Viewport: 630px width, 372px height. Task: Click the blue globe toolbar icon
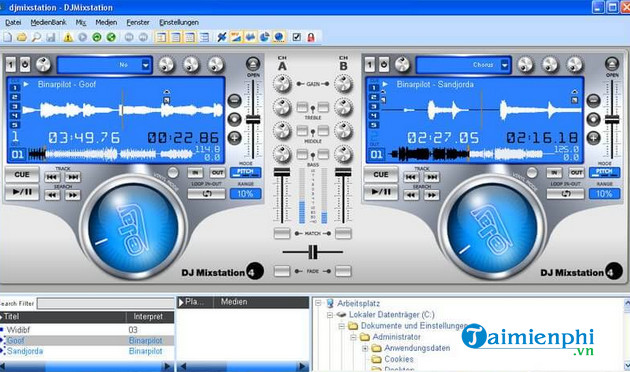279,37
